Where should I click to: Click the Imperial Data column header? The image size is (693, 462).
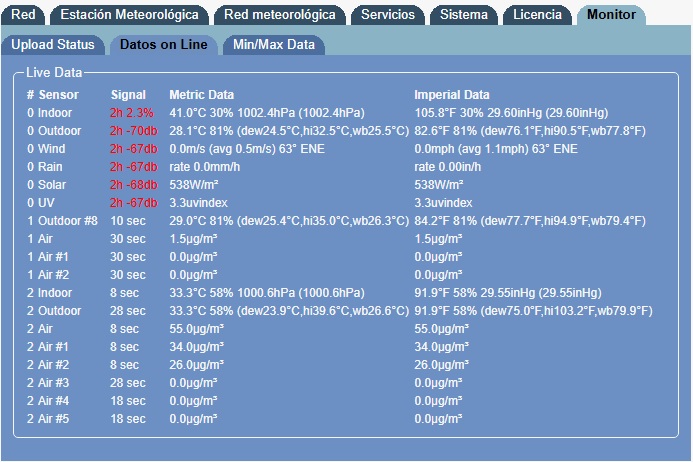pyautogui.click(x=452, y=95)
